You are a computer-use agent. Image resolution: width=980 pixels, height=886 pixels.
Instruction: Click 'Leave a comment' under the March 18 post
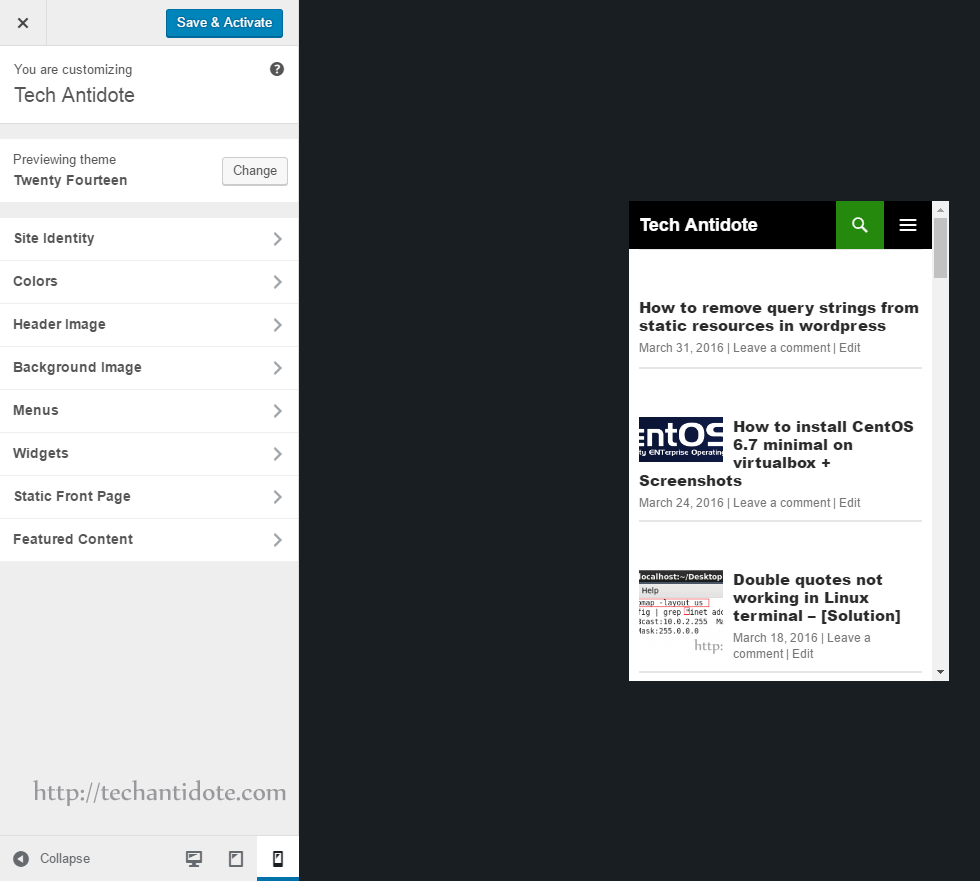802,646
